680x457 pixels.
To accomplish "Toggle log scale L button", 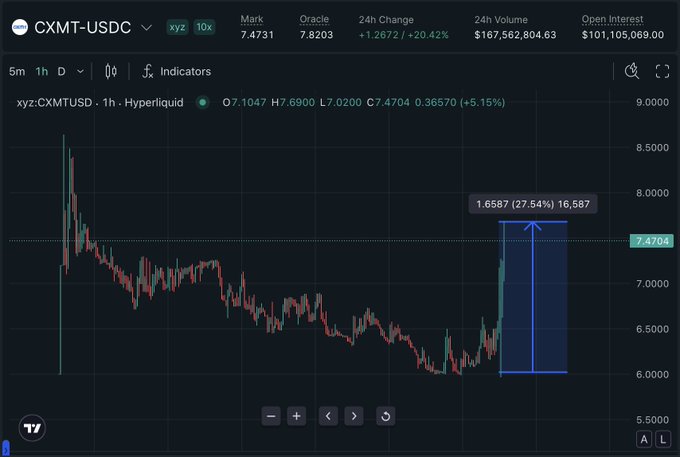I will 663,439.
